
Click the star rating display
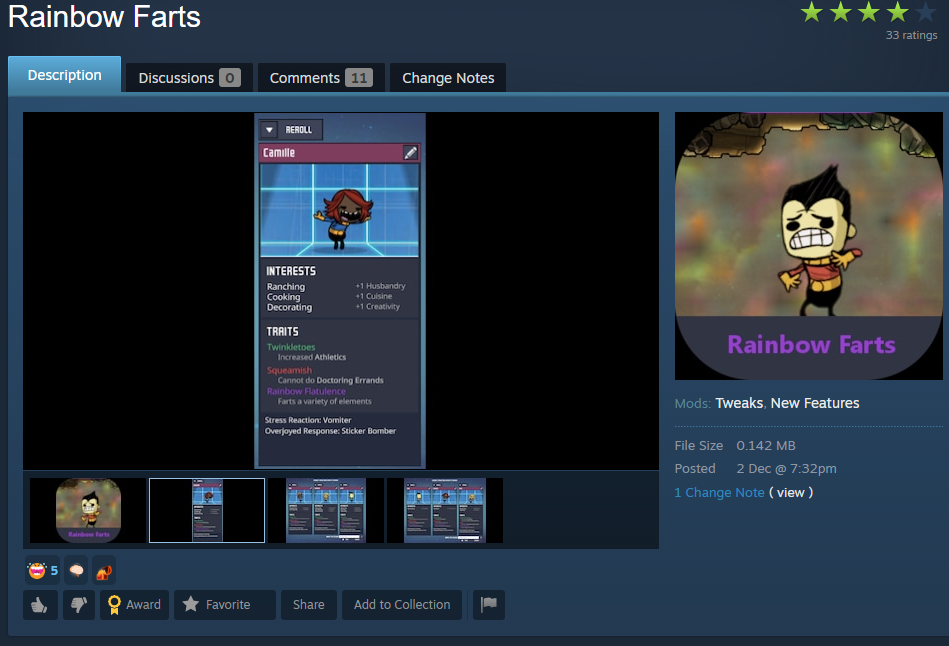[x=868, y=12]
